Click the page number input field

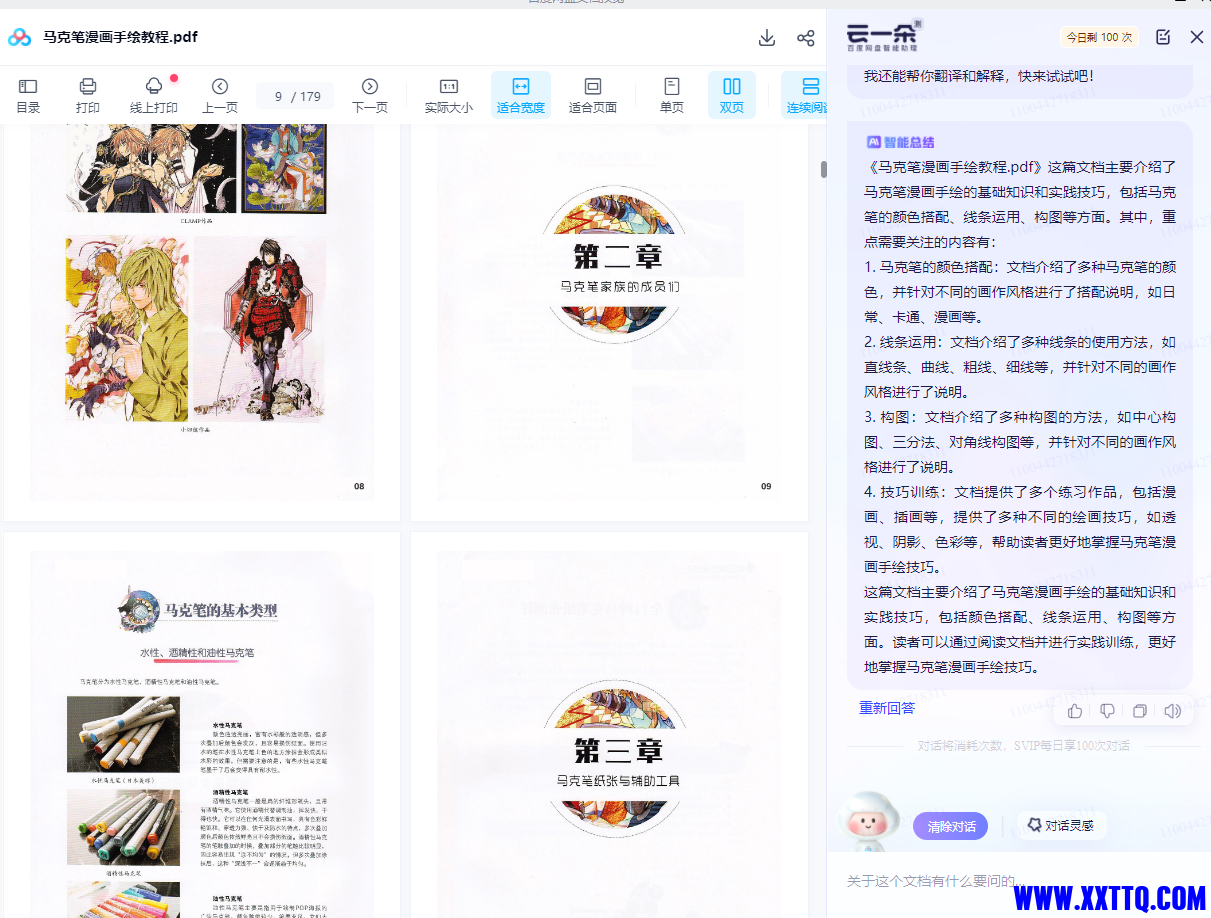tap(279, 96)
